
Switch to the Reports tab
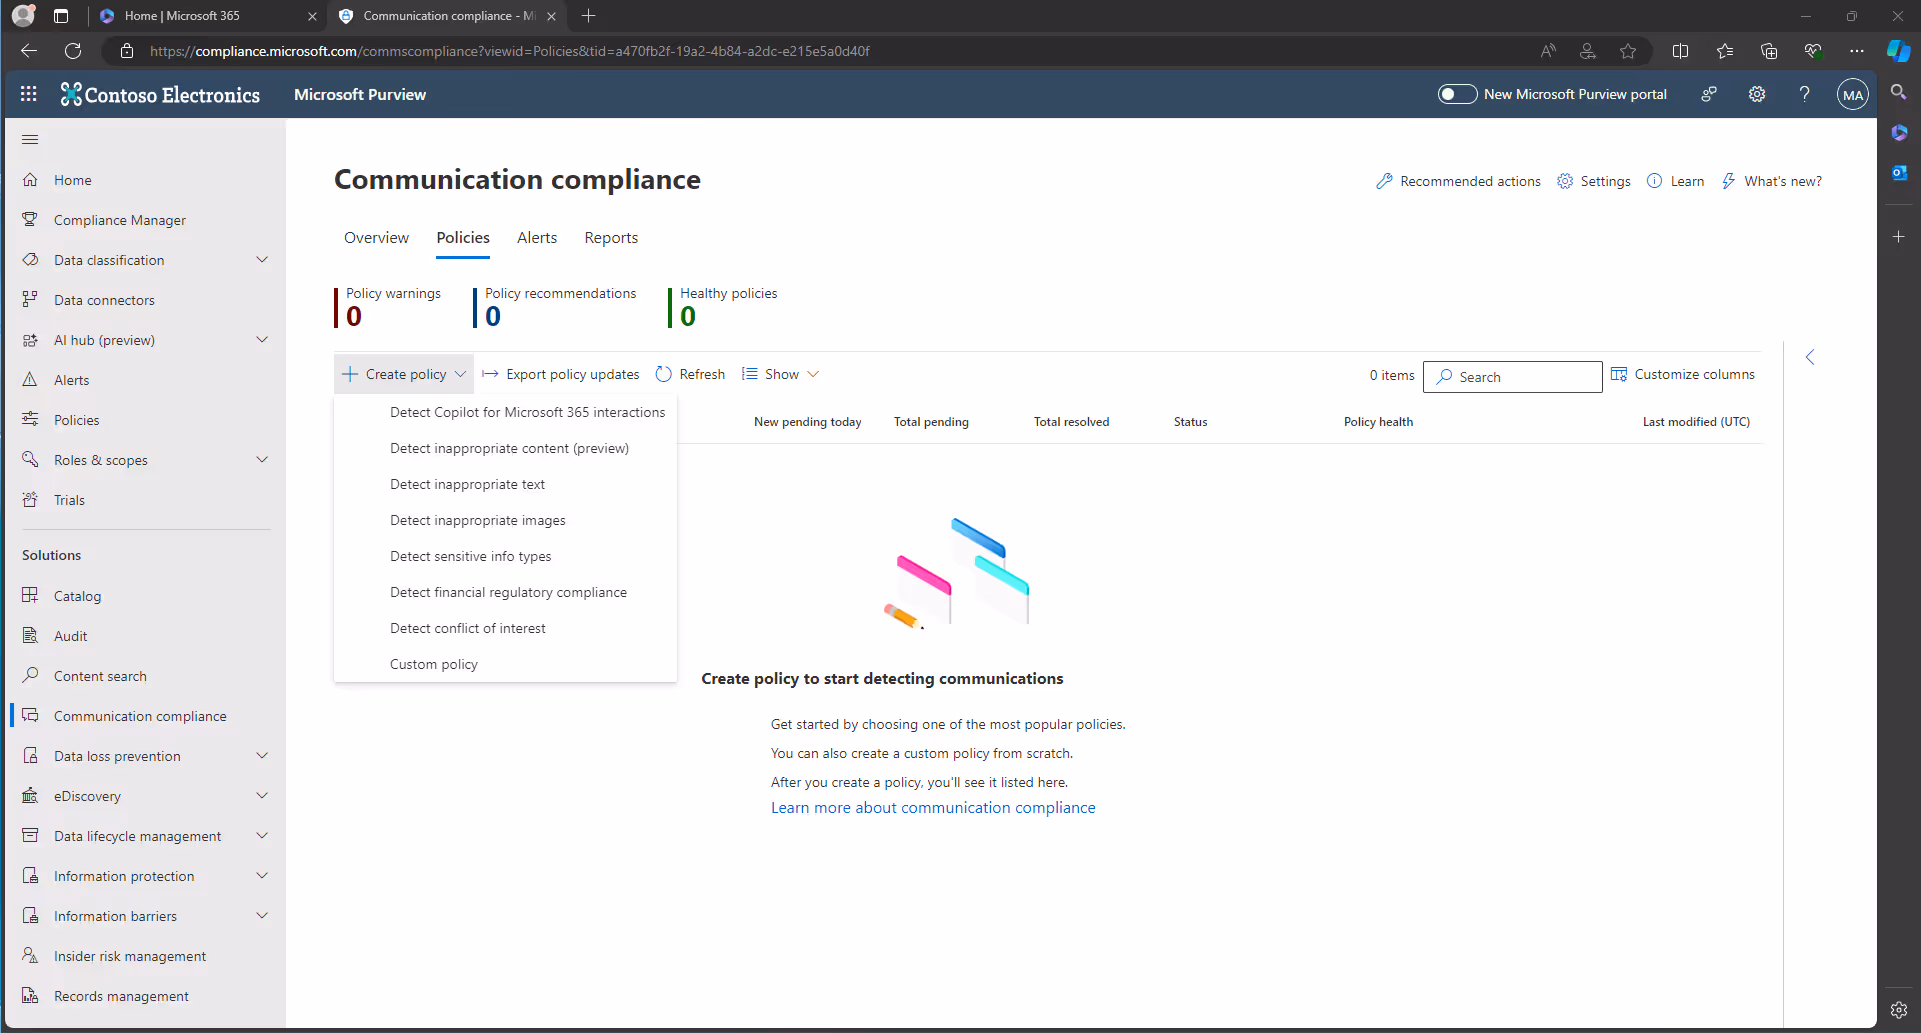[x=611, y=238]
